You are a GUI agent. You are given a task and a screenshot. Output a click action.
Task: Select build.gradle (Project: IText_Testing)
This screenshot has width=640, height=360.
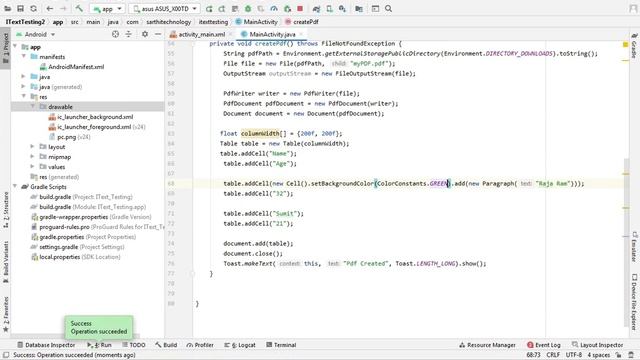[82, 197]
